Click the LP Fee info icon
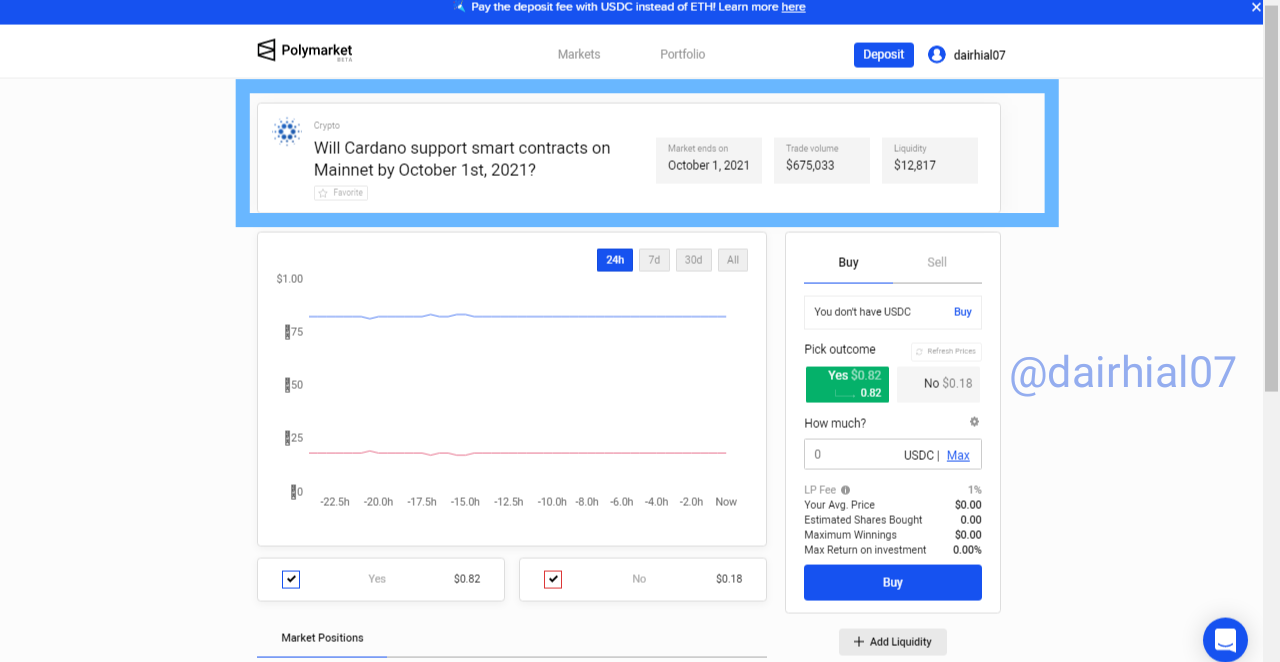This screenshot has width=1280, height=662. (x=845, y=490)
